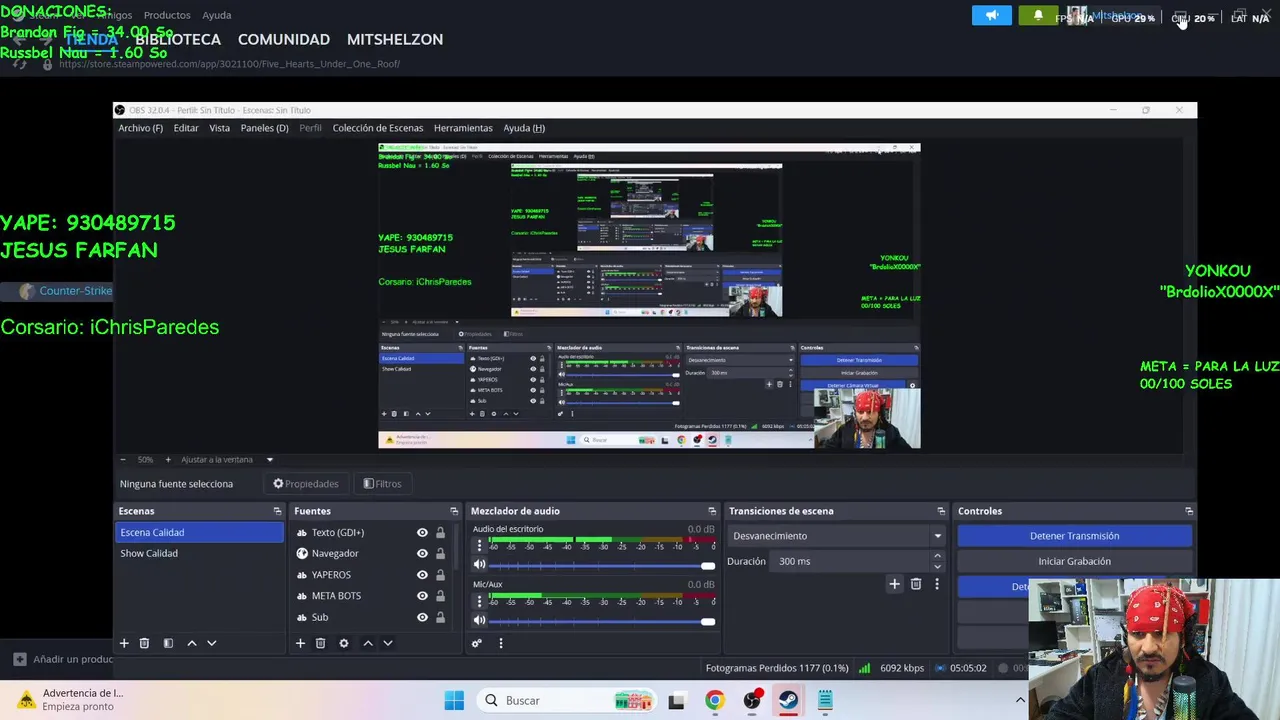Open transition properties three-dot icon
The height and width of the screenshot is (720, 1280).
click(x=937, y=584)
